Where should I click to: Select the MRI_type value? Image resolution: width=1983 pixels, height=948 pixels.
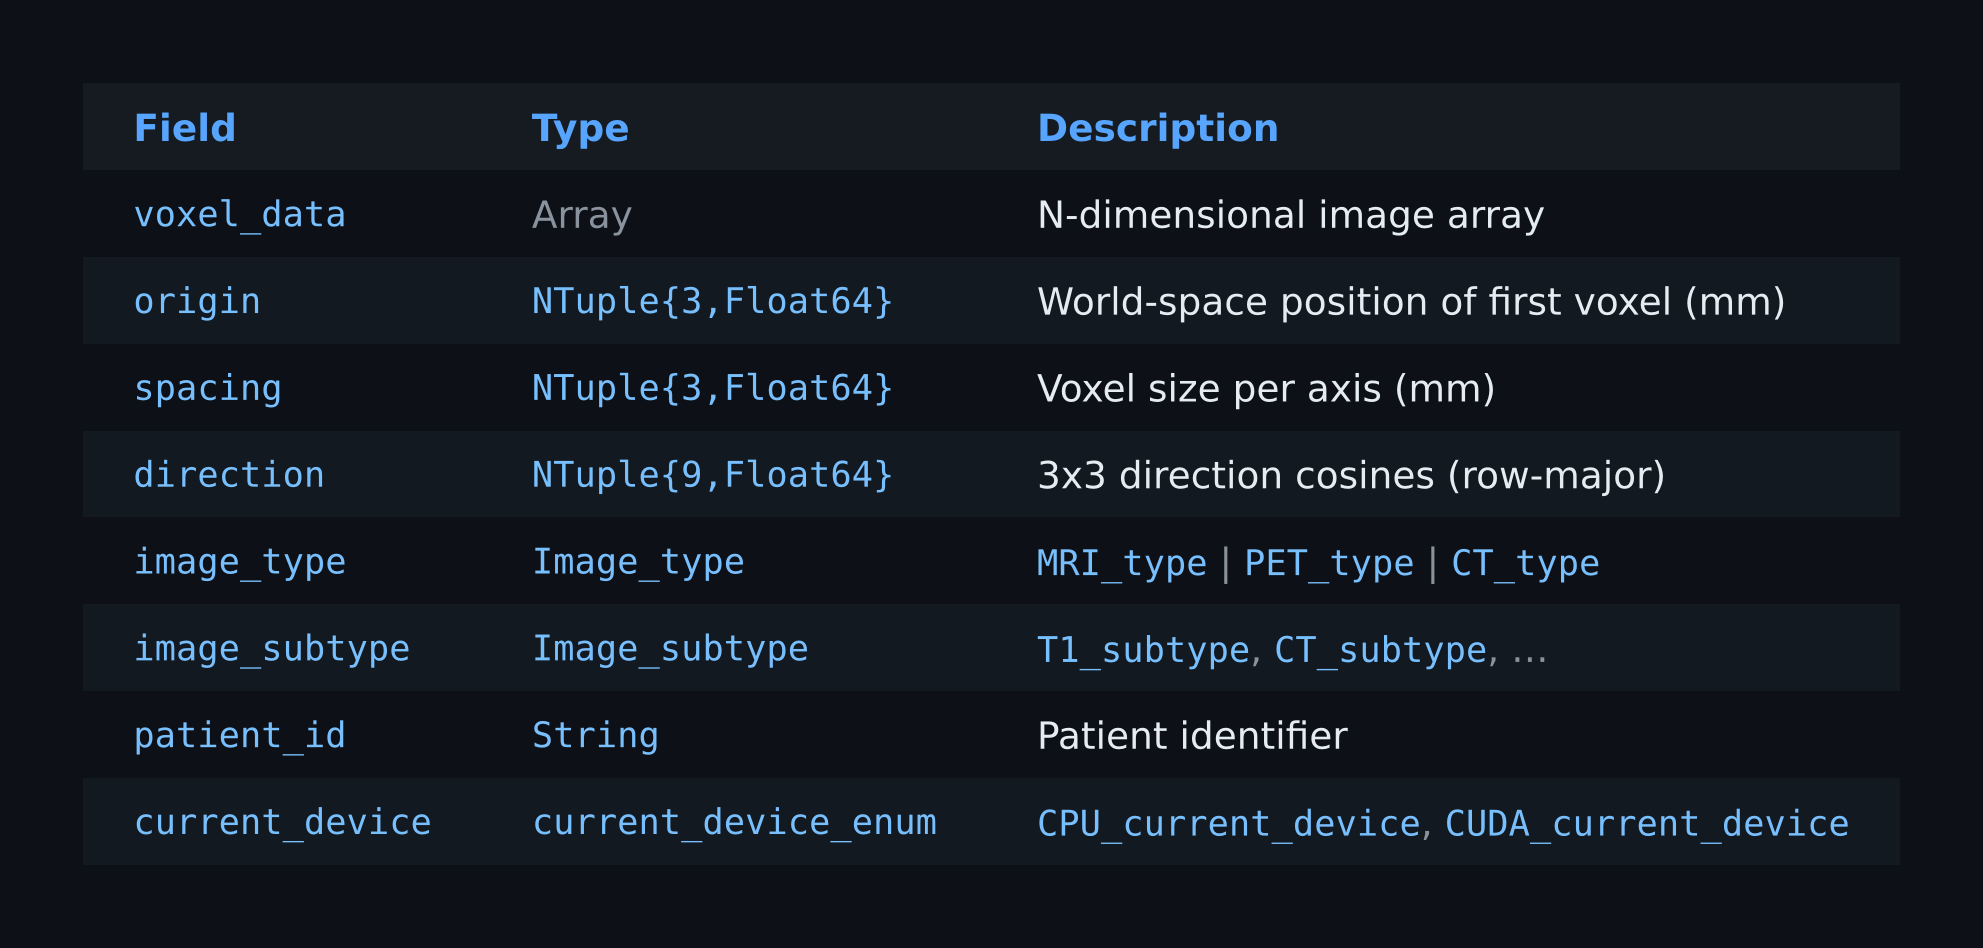(1122, 563)
